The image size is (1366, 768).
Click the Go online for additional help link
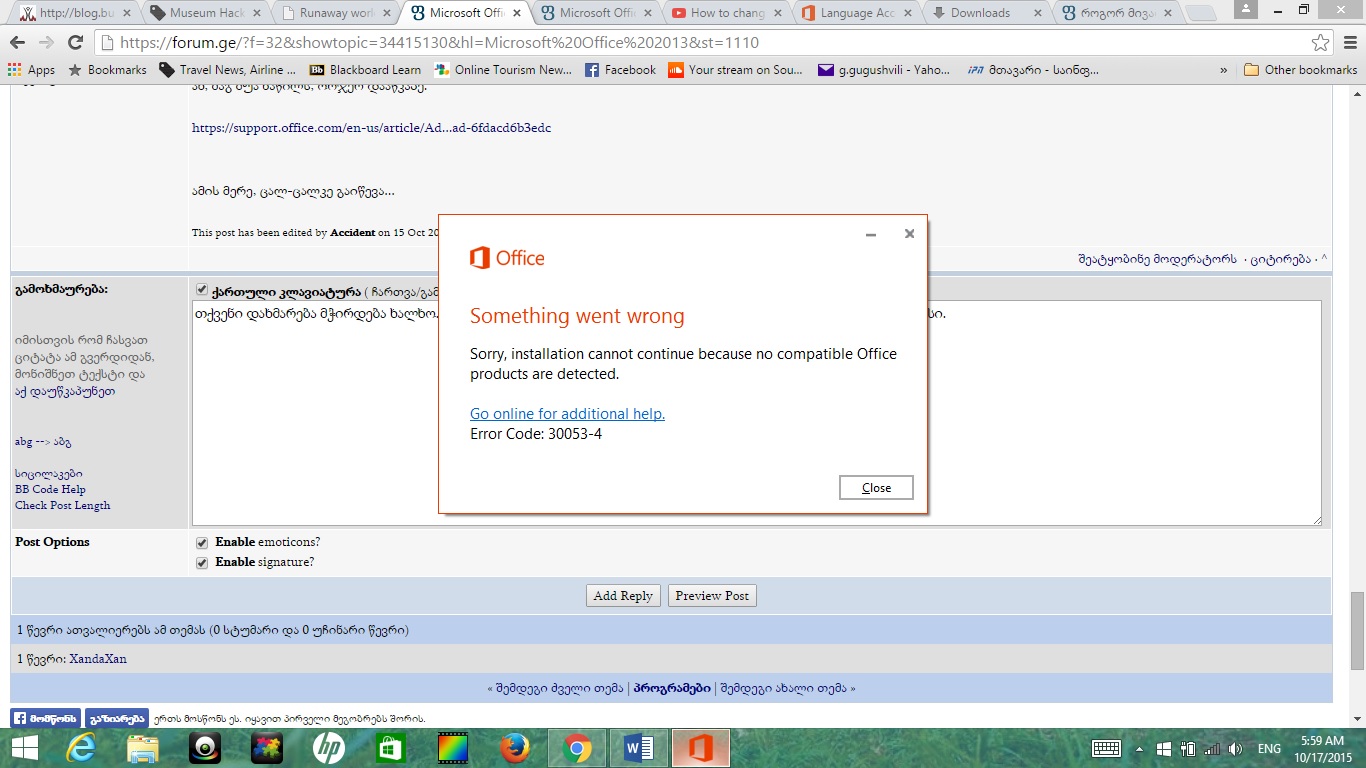(x=567, y=414)
